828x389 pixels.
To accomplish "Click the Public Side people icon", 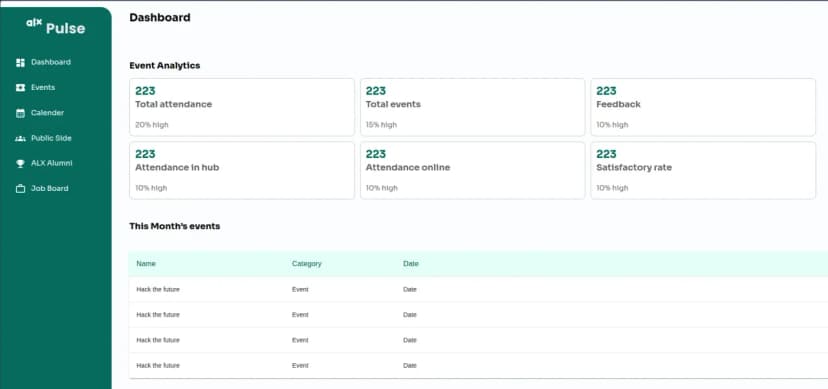I will click(x=21, y=138).
